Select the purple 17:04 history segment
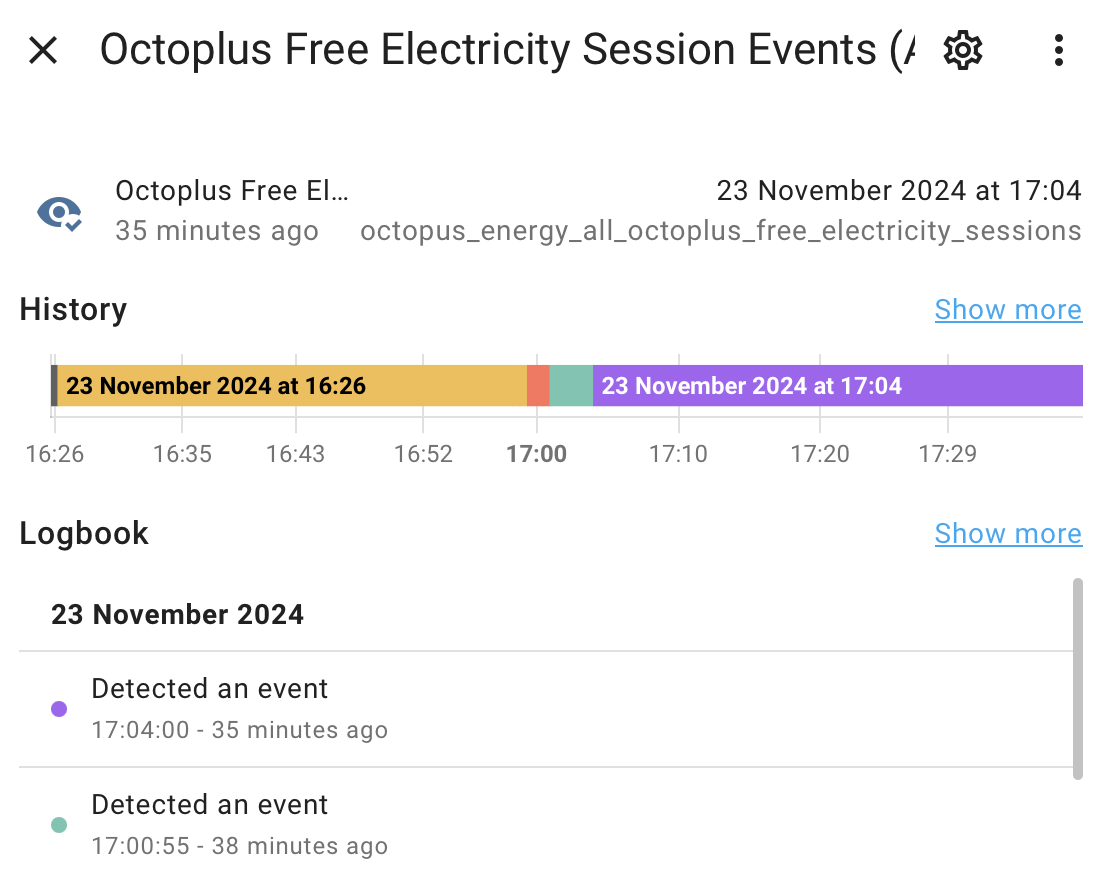Image resolution: width=1104 pixels, height=880 pixels. (837, 386)
